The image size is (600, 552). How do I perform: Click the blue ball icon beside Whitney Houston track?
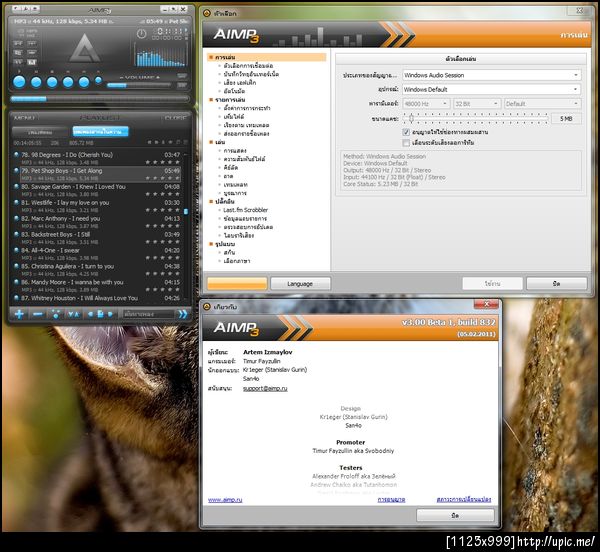tap(16, 298)
